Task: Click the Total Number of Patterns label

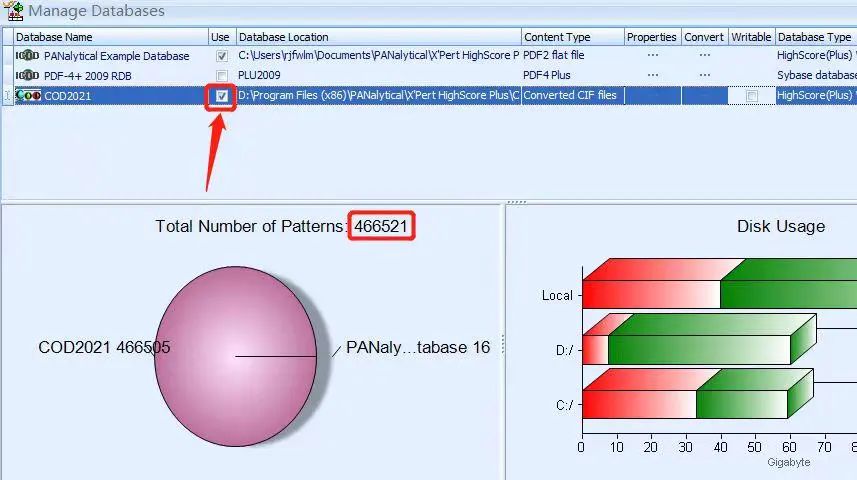Action: (x=251, y=226)
